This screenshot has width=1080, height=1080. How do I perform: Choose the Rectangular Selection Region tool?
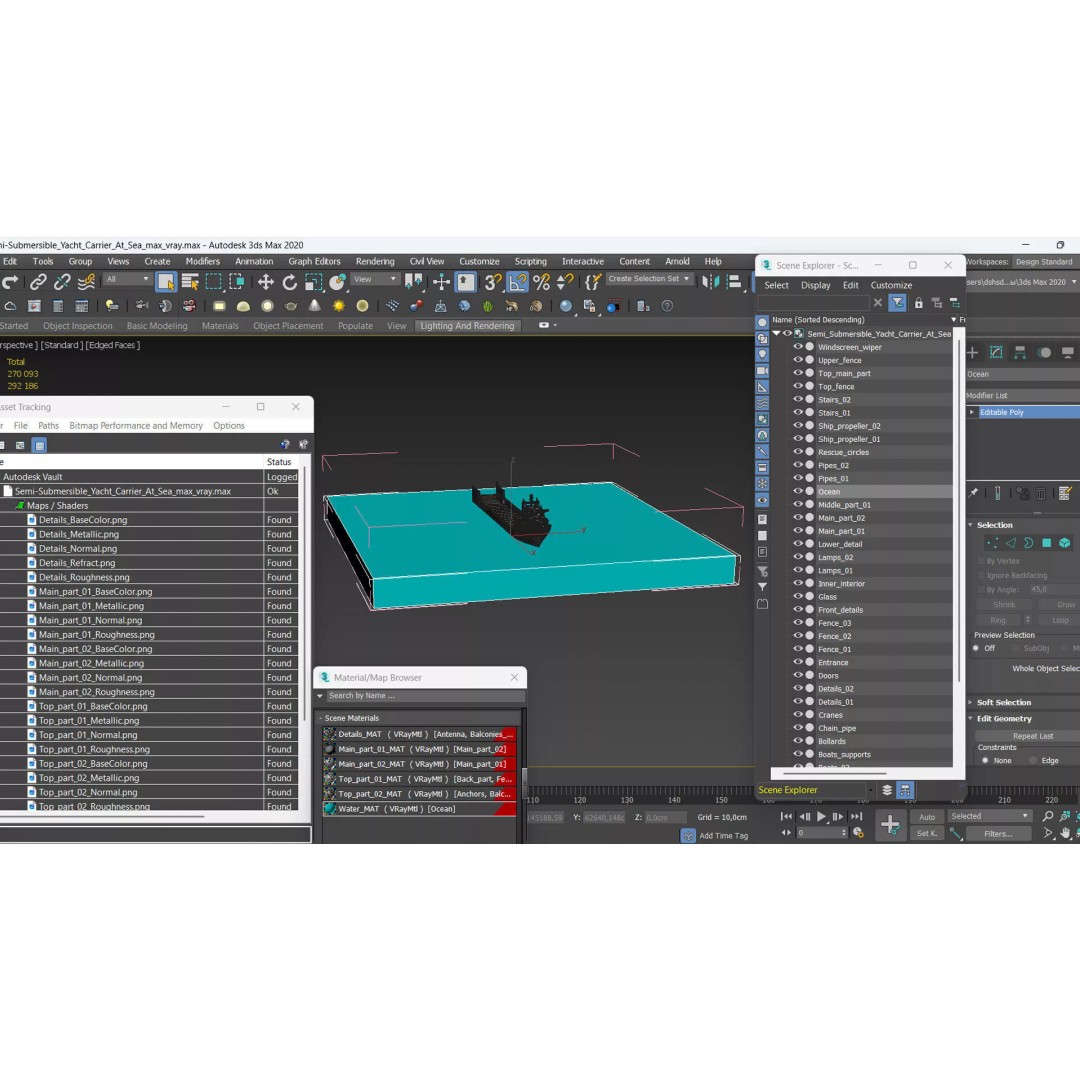[x=214, y=282]
